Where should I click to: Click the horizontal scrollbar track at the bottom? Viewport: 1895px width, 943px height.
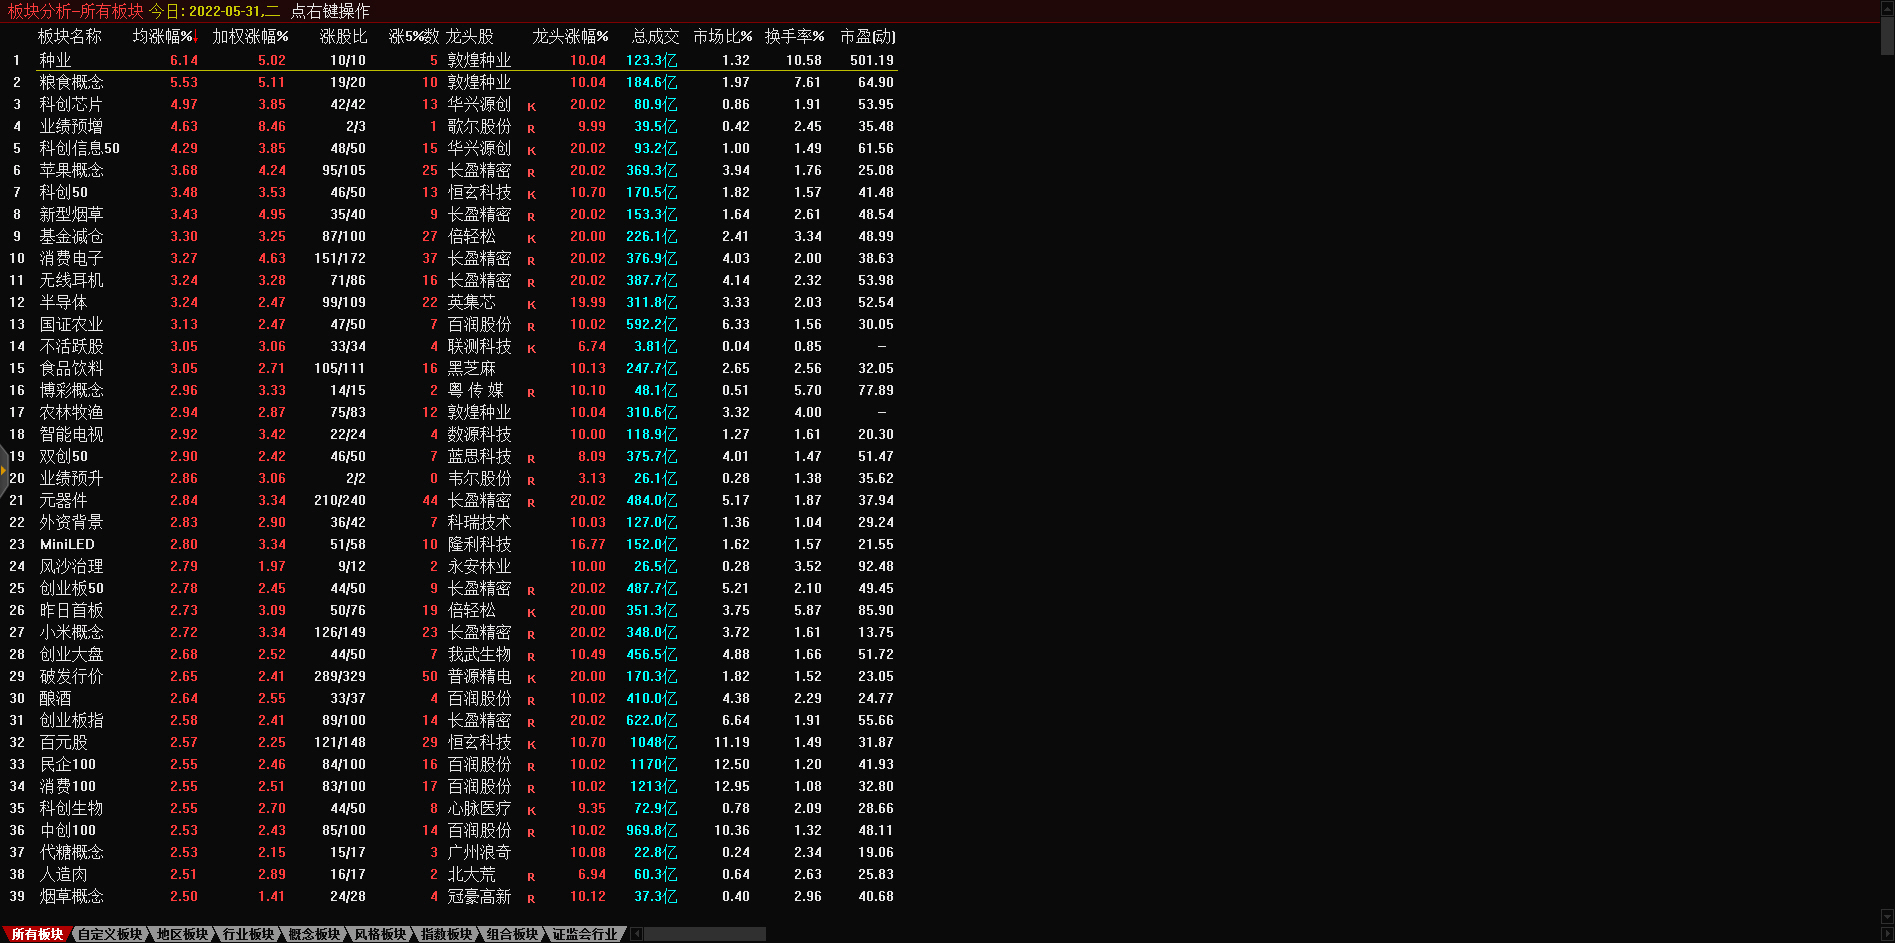[x=705, y=934]
